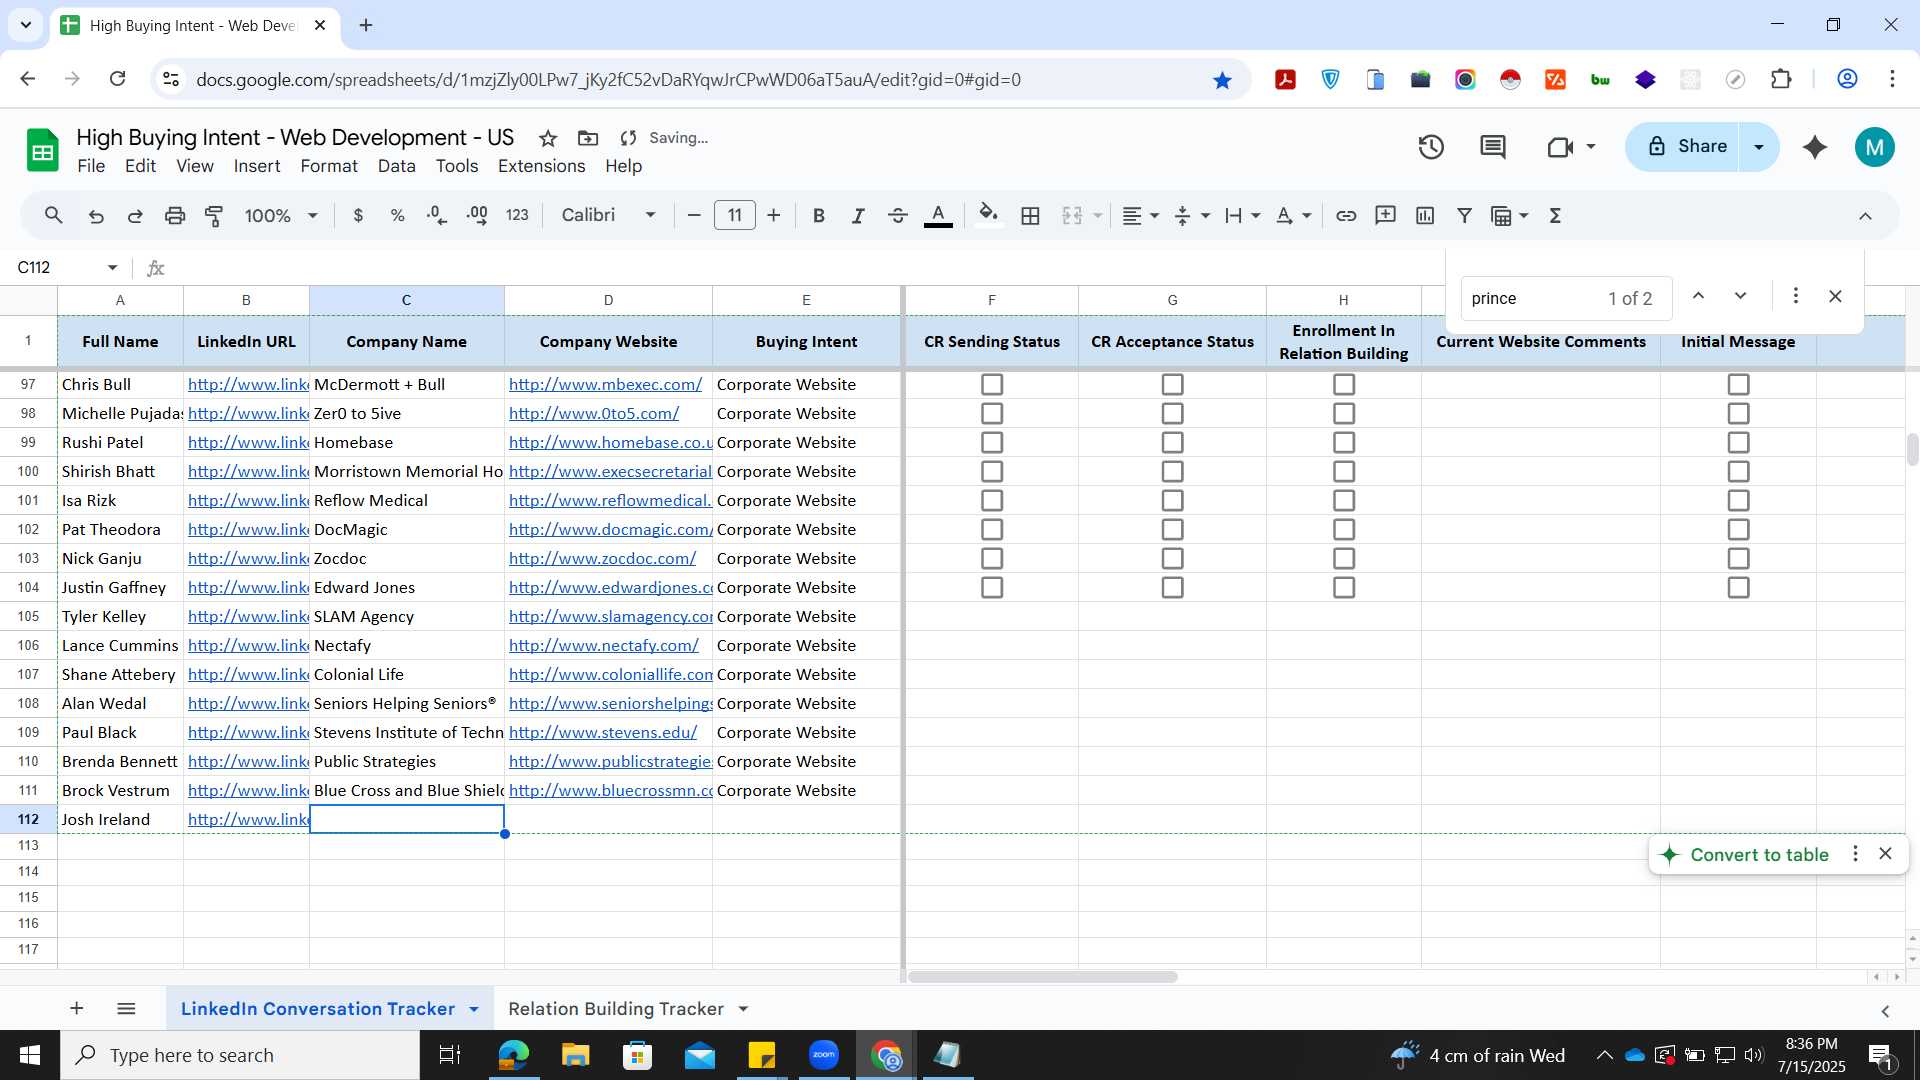This screenshot has width=1920, height=1080.
Task: Open the zoom level dropdown
Action: tap(281, 216)
